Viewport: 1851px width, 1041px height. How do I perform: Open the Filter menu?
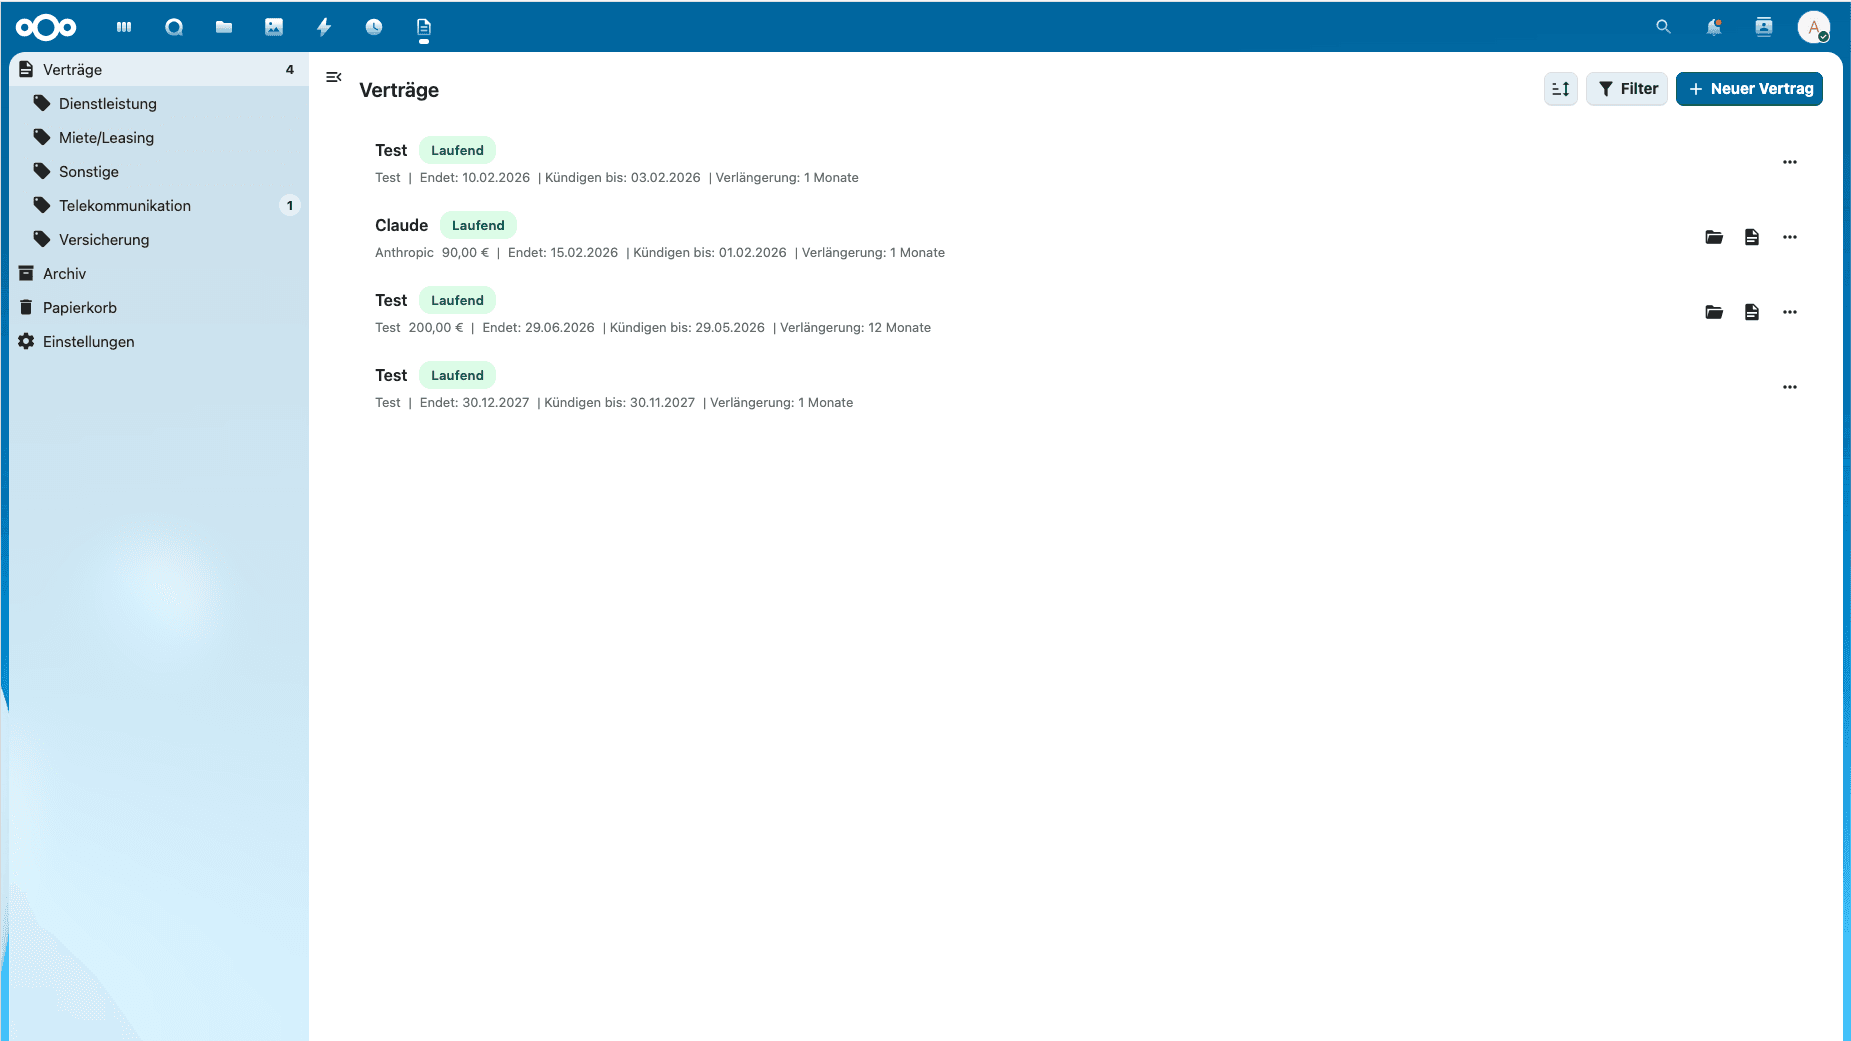[1627, 89]
